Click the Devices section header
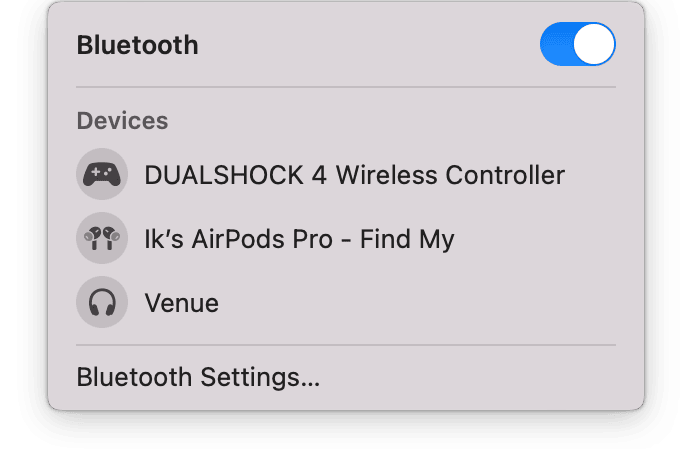 click(x=122, y=120)
